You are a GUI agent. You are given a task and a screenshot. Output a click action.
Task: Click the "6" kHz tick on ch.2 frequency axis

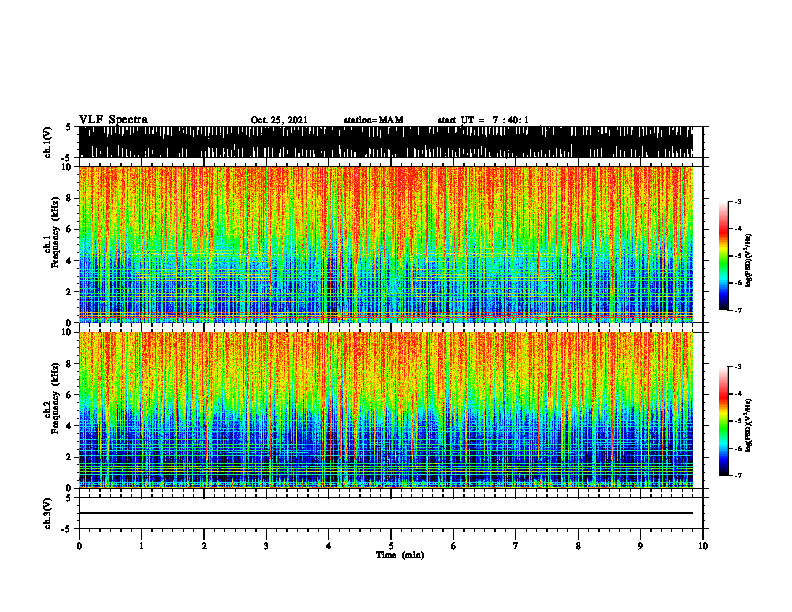point(70,394)
